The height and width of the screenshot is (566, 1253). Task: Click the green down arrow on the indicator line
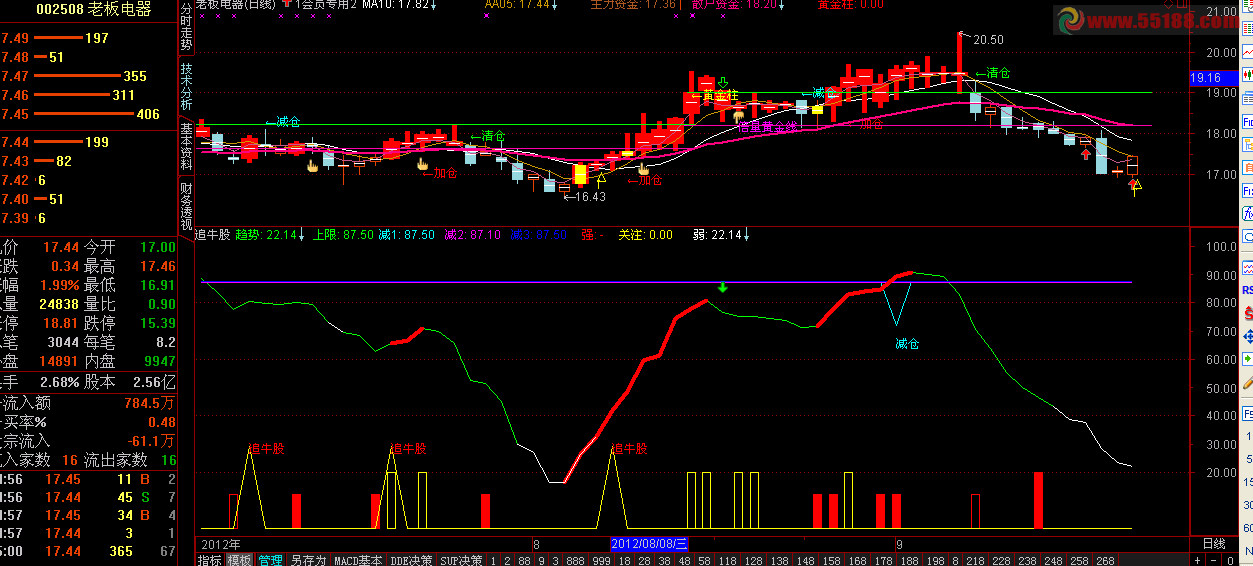click(723, 288)
